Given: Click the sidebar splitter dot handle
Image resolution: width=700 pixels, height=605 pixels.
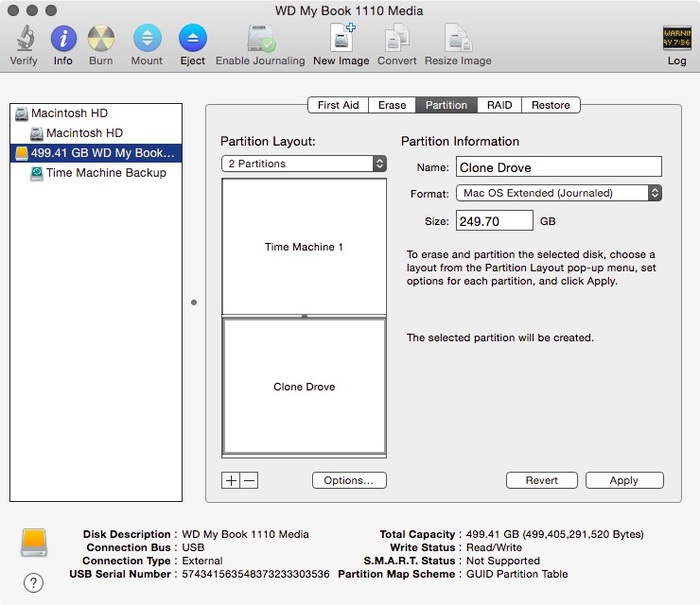Looking at the screenshot, I should pyautogui.click(x=194, y=302).
